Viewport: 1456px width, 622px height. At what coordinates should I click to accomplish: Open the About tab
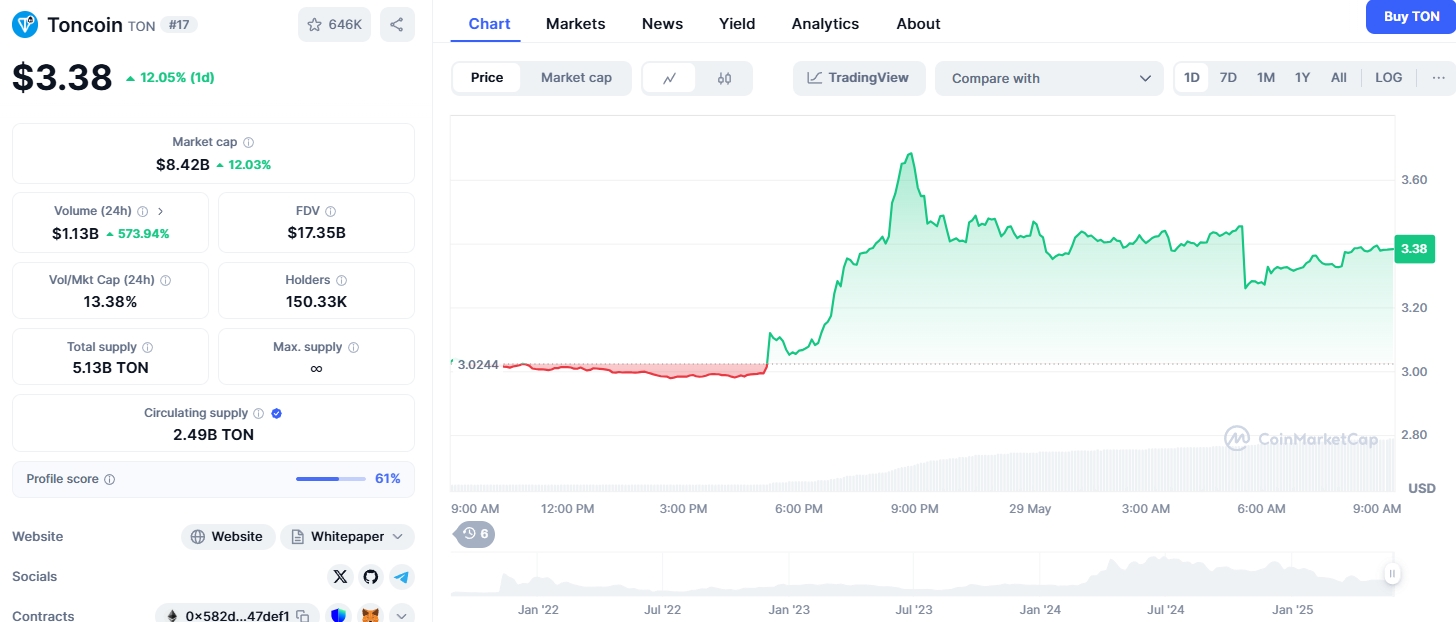click(918, 24)
